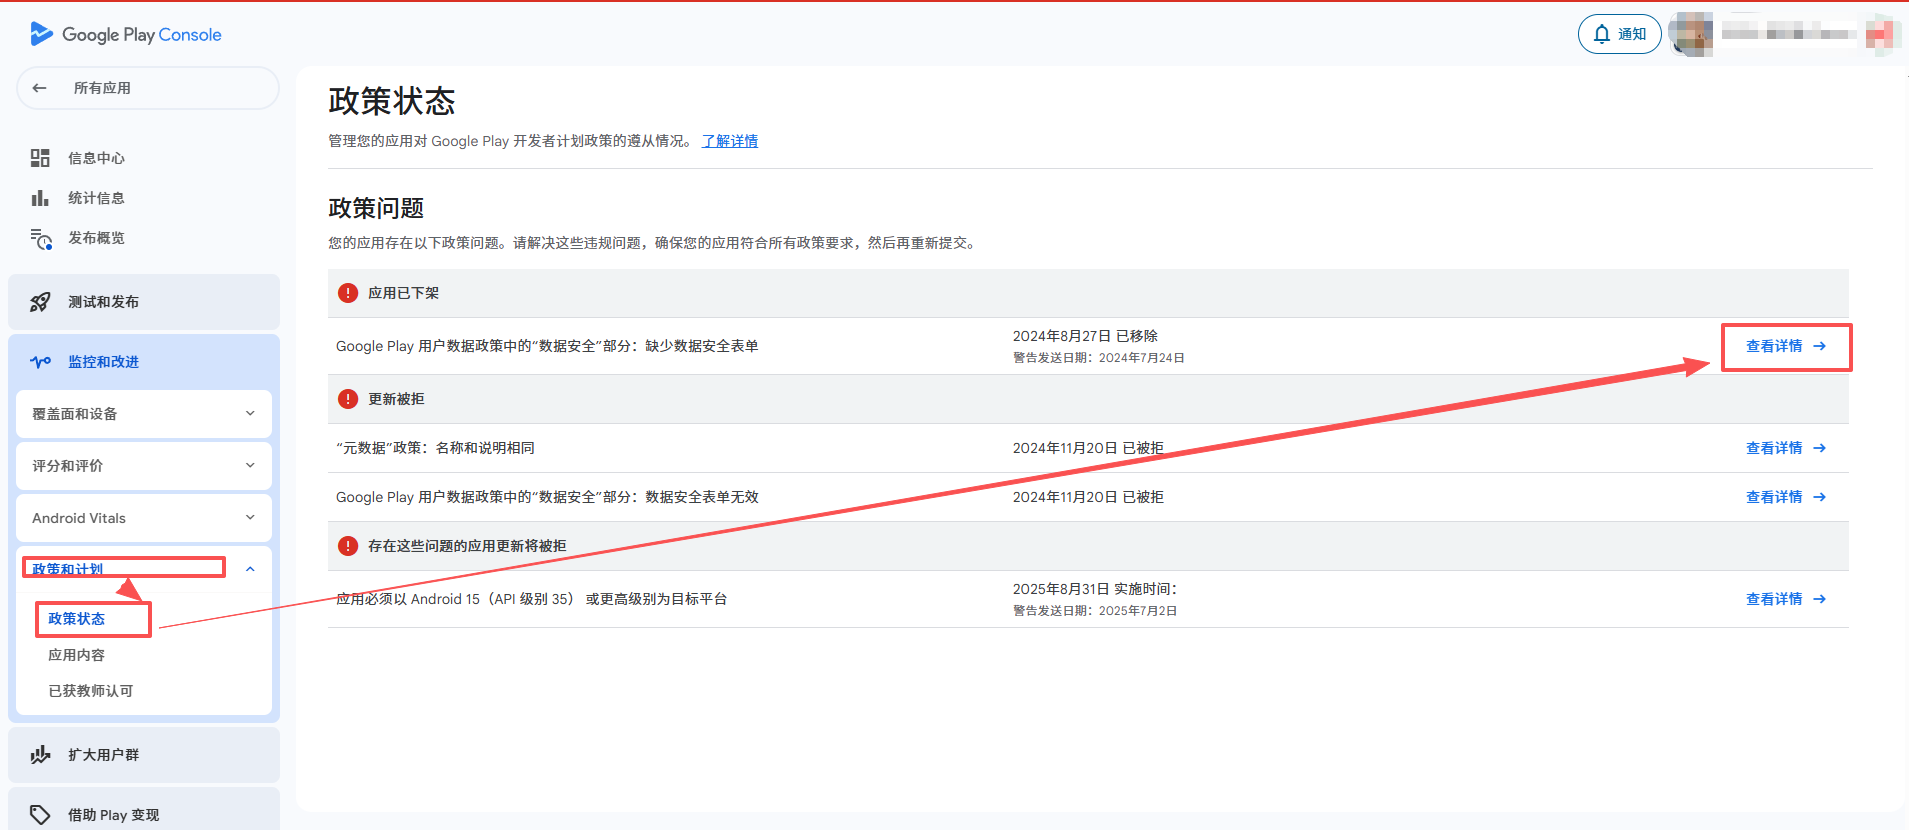This screenshot has width=1909, height=830.
Task: Click the back arrow beside 所有应用
Action: tap(40, 88)
